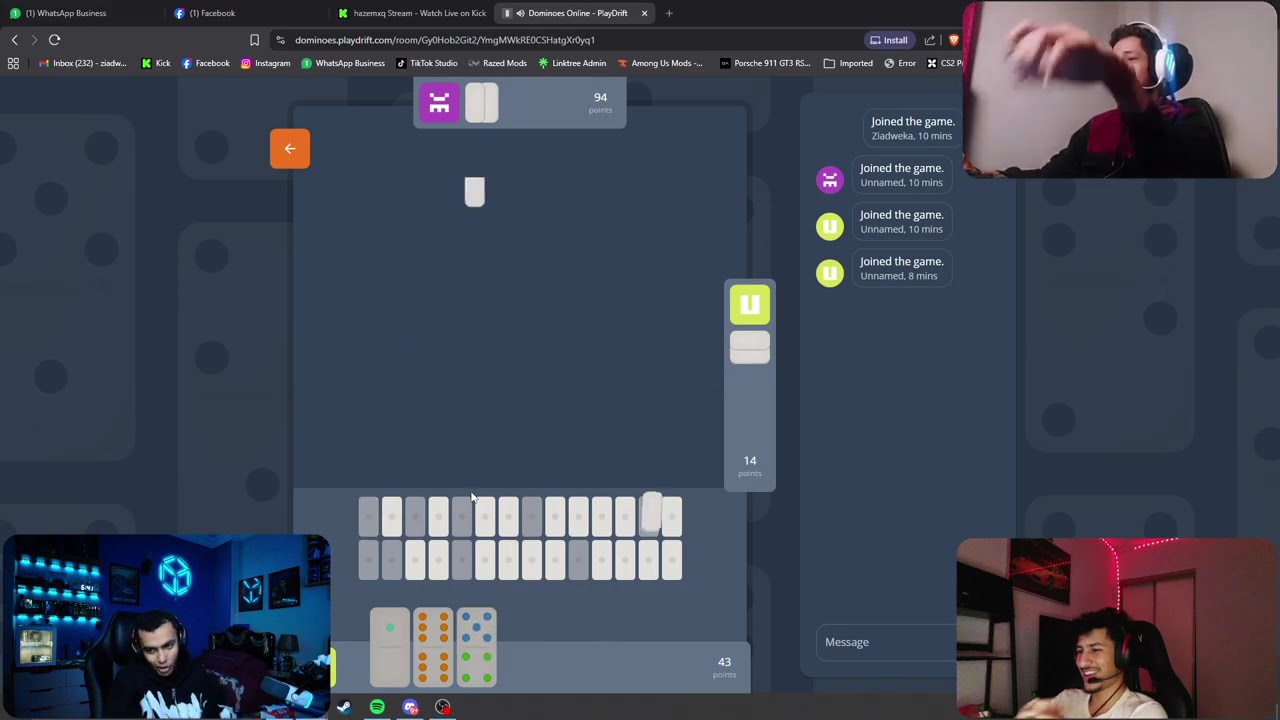Open Linktree Admin bookmark

(x=572, y=63)
